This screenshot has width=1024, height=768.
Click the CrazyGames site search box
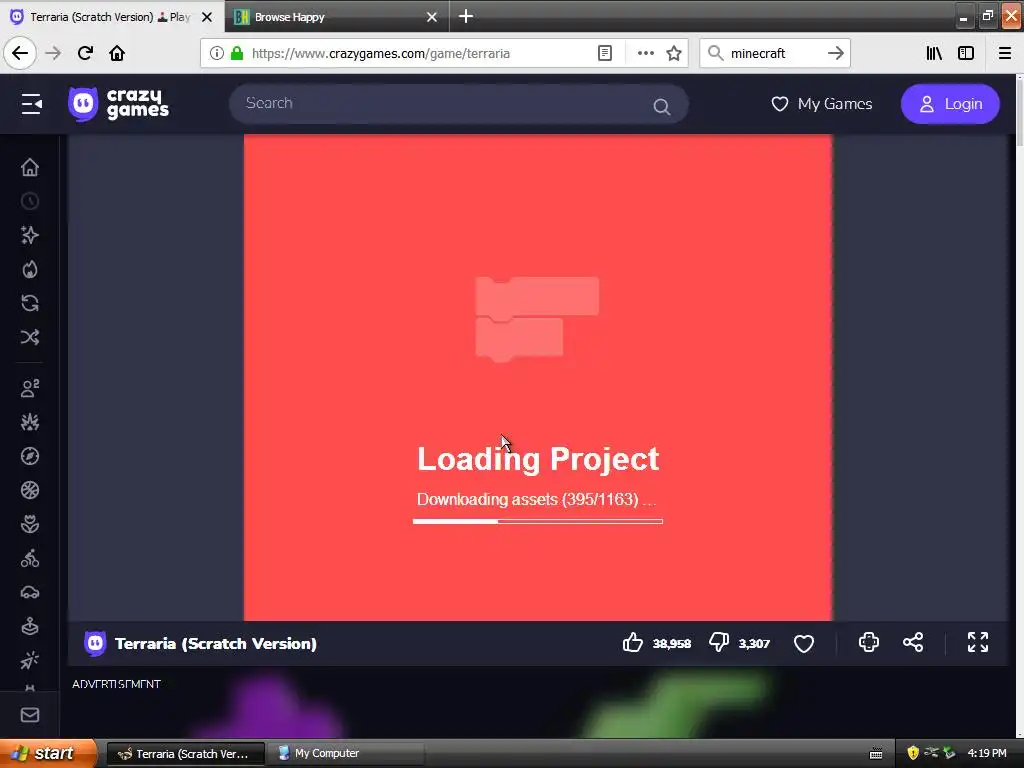pos(458,104)
